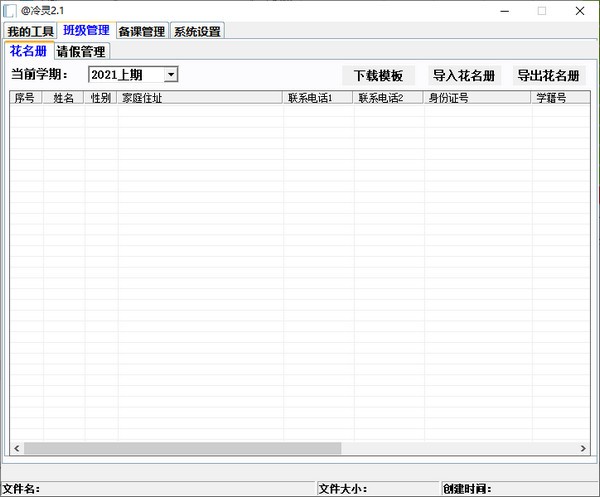This screenshot has width=600, height=497.
Task: Click the horizontal scrollbar thumb
Action: pyautogui.click(x=182, y=448)
